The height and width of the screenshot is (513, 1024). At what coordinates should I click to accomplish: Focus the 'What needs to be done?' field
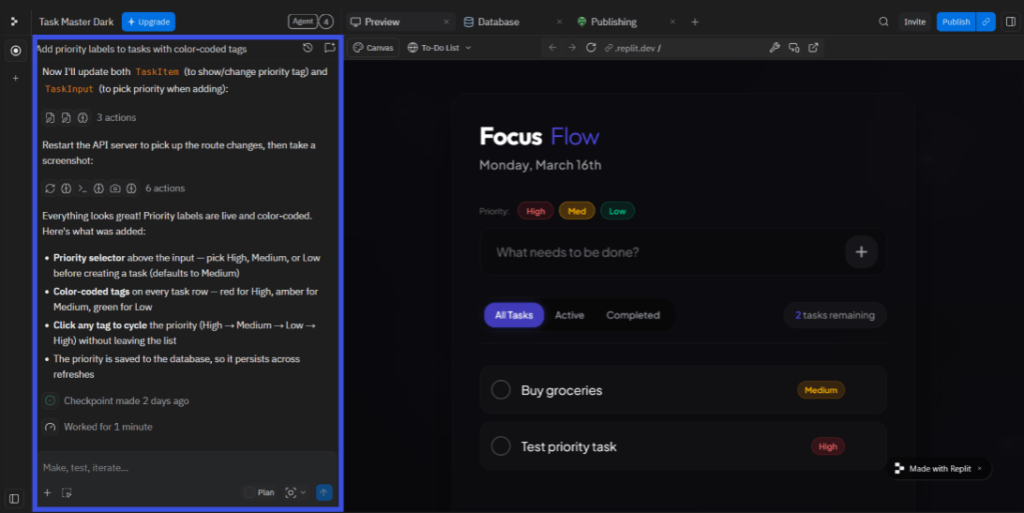660,252
